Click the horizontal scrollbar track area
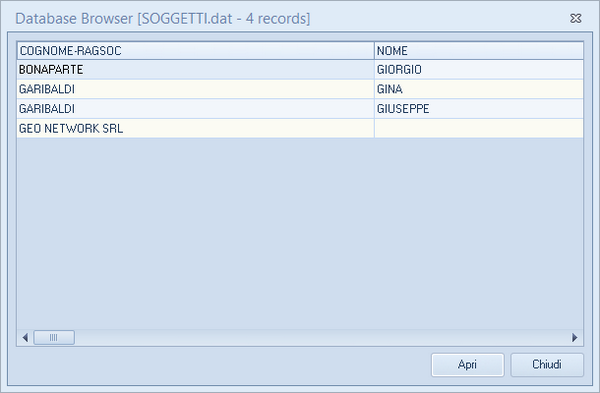Image resolution: width=600 pixels, height=393 pixels. 321,338
